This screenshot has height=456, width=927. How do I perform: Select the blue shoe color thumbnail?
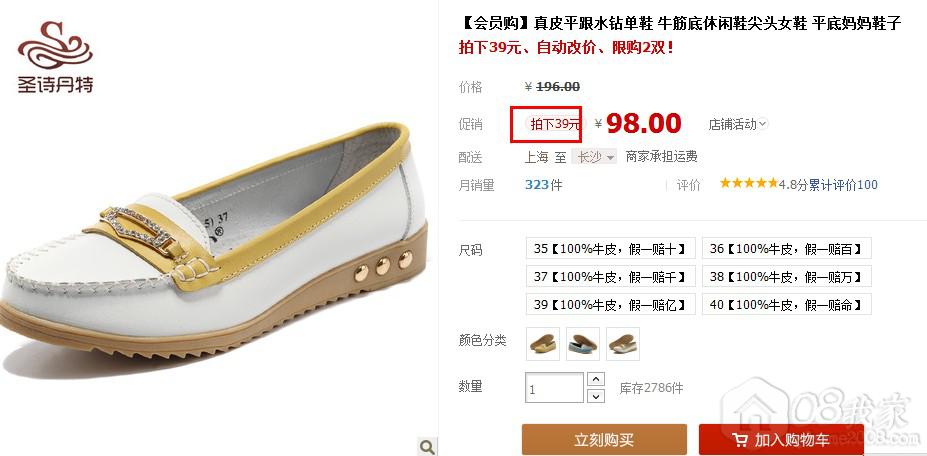[x=583, y=344]
